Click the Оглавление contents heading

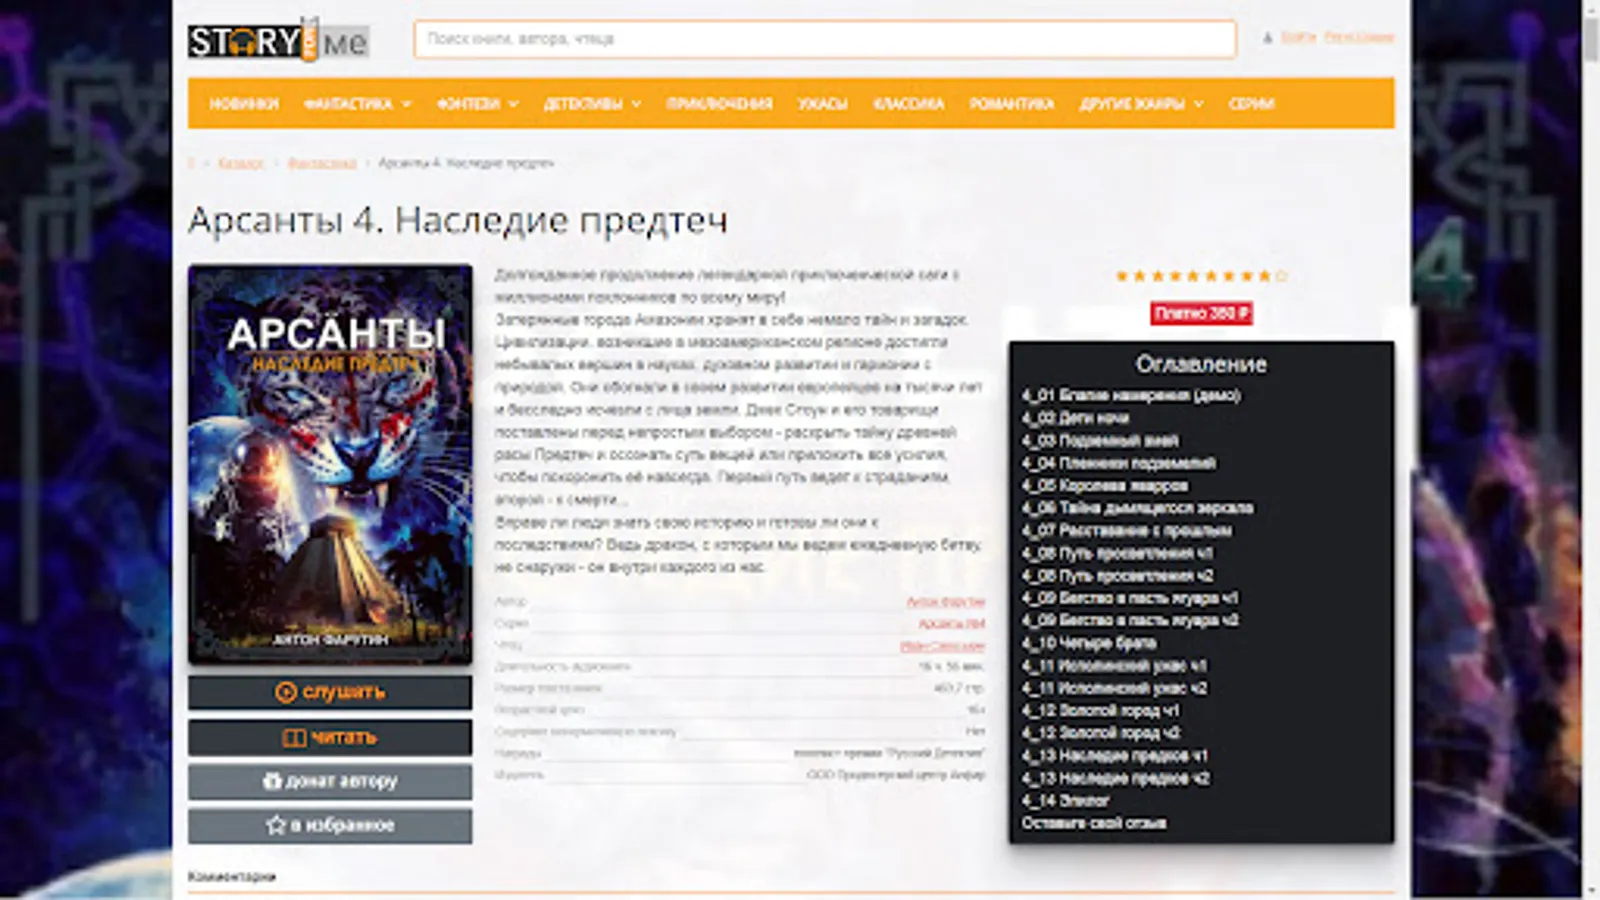tap(1201, 364)
